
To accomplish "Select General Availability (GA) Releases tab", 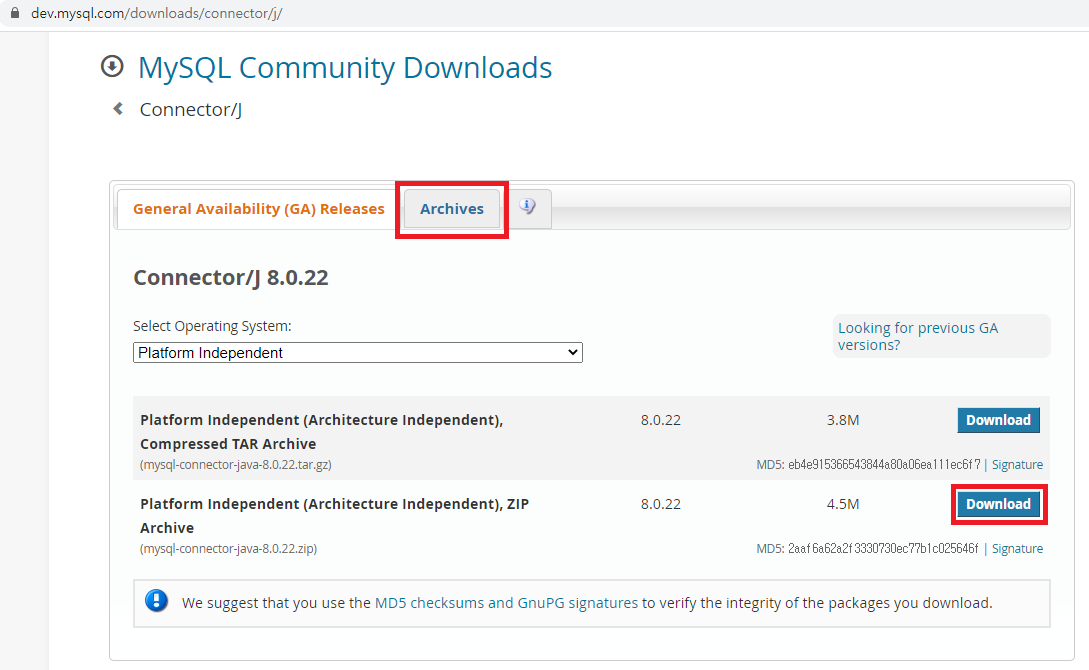I will point(258,209).
